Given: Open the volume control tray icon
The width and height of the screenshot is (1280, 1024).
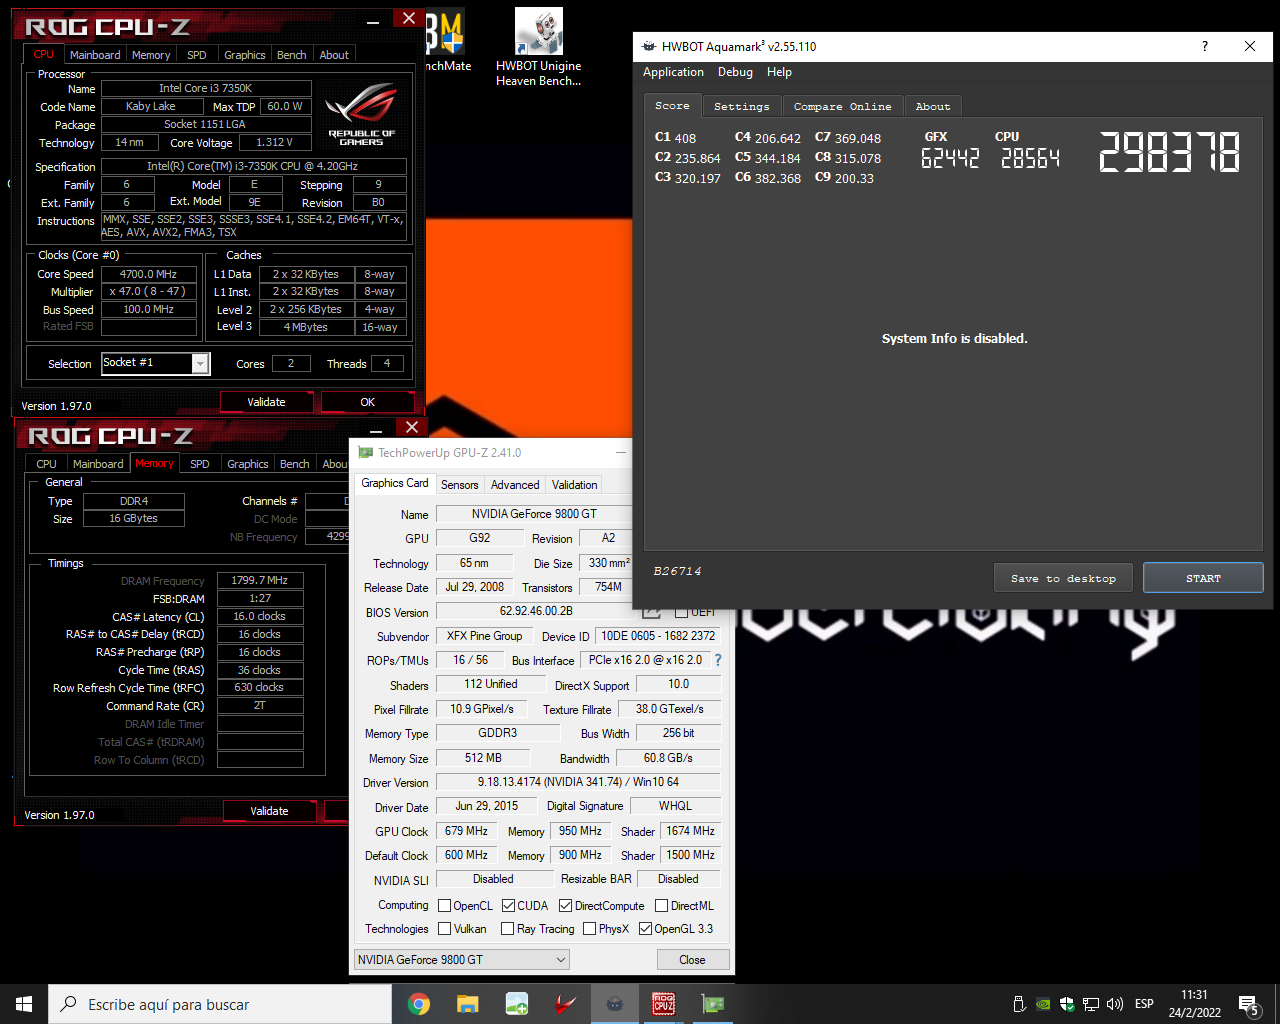Looking at the screenshot, I should coord(1115,1004).
